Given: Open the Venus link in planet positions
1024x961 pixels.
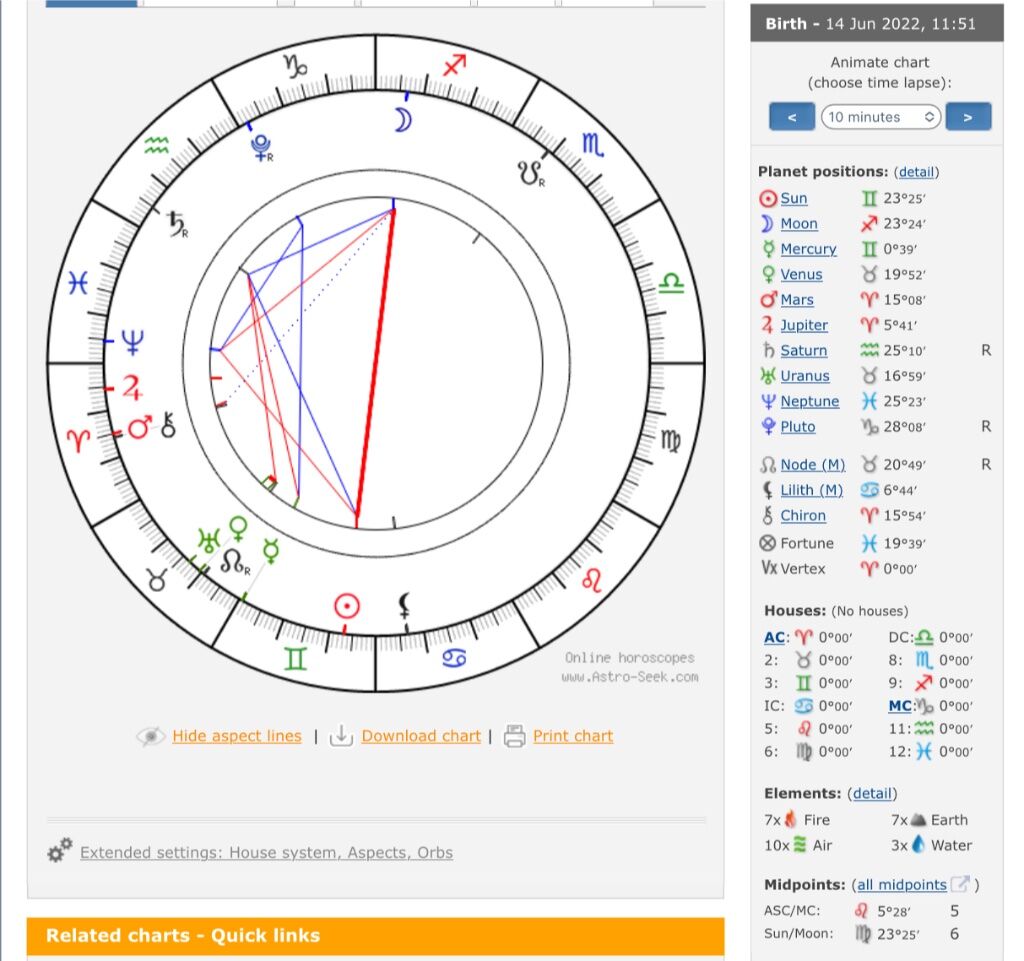Looking at the screenshot, I should tap(801, 274).
